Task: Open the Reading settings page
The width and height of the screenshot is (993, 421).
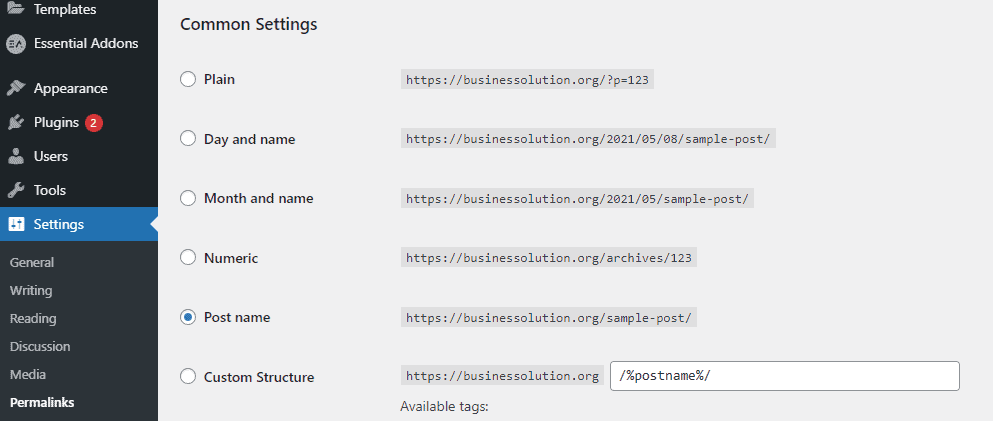Action: click(x=33, y=318)
